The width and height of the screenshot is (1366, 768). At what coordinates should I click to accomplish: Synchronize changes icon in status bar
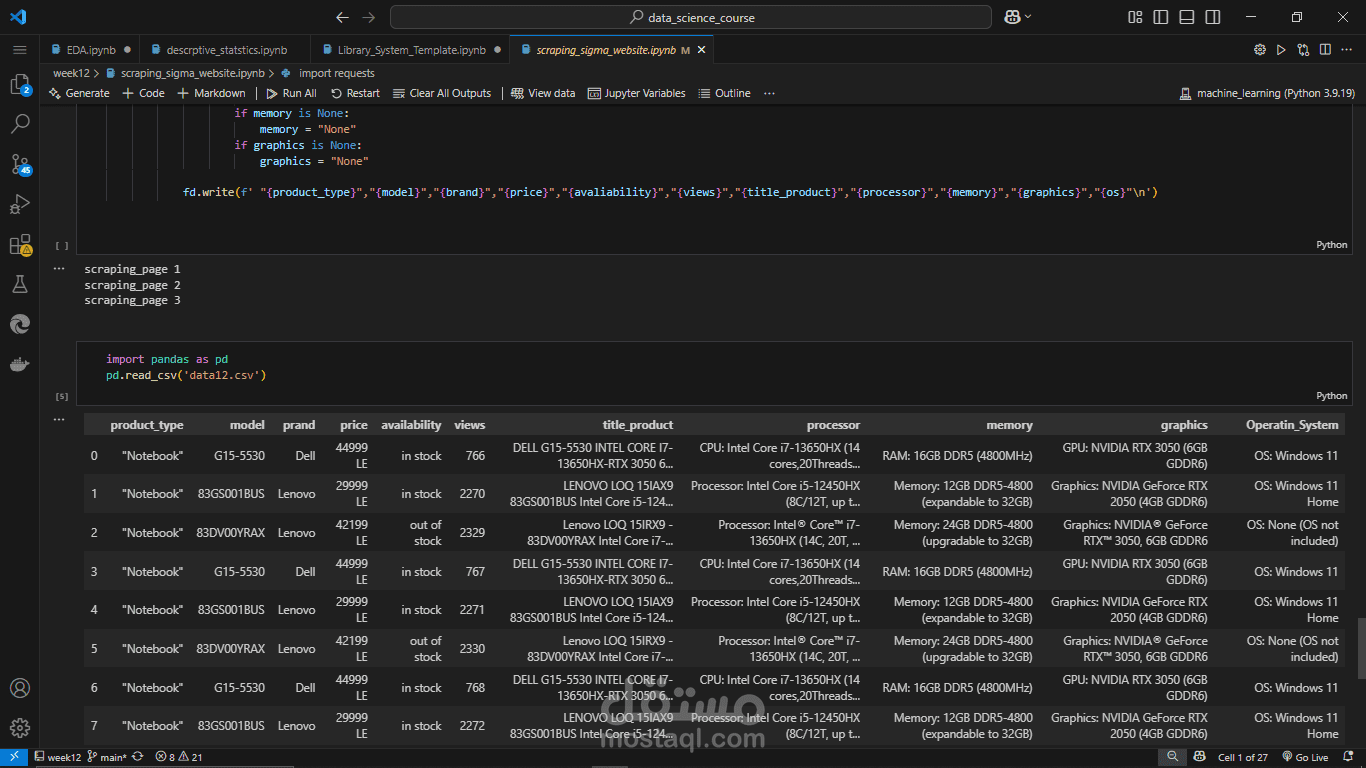pos(138,757)
